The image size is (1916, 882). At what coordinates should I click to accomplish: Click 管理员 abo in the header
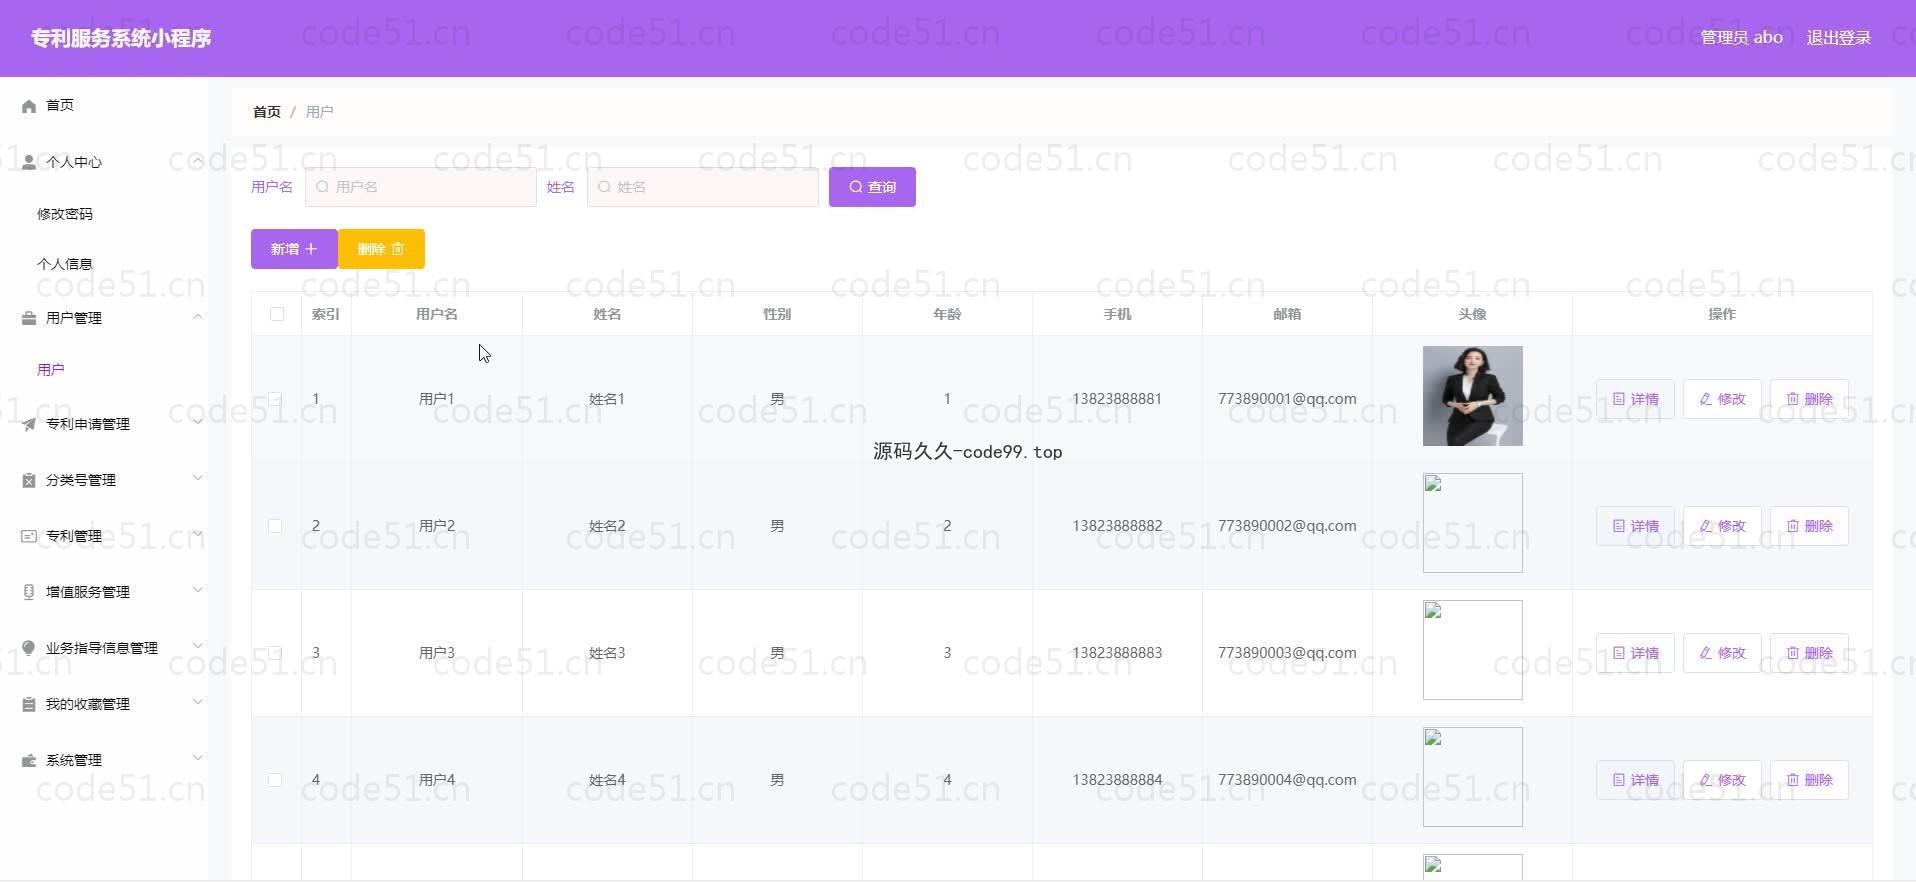(x=1741, y=38)
